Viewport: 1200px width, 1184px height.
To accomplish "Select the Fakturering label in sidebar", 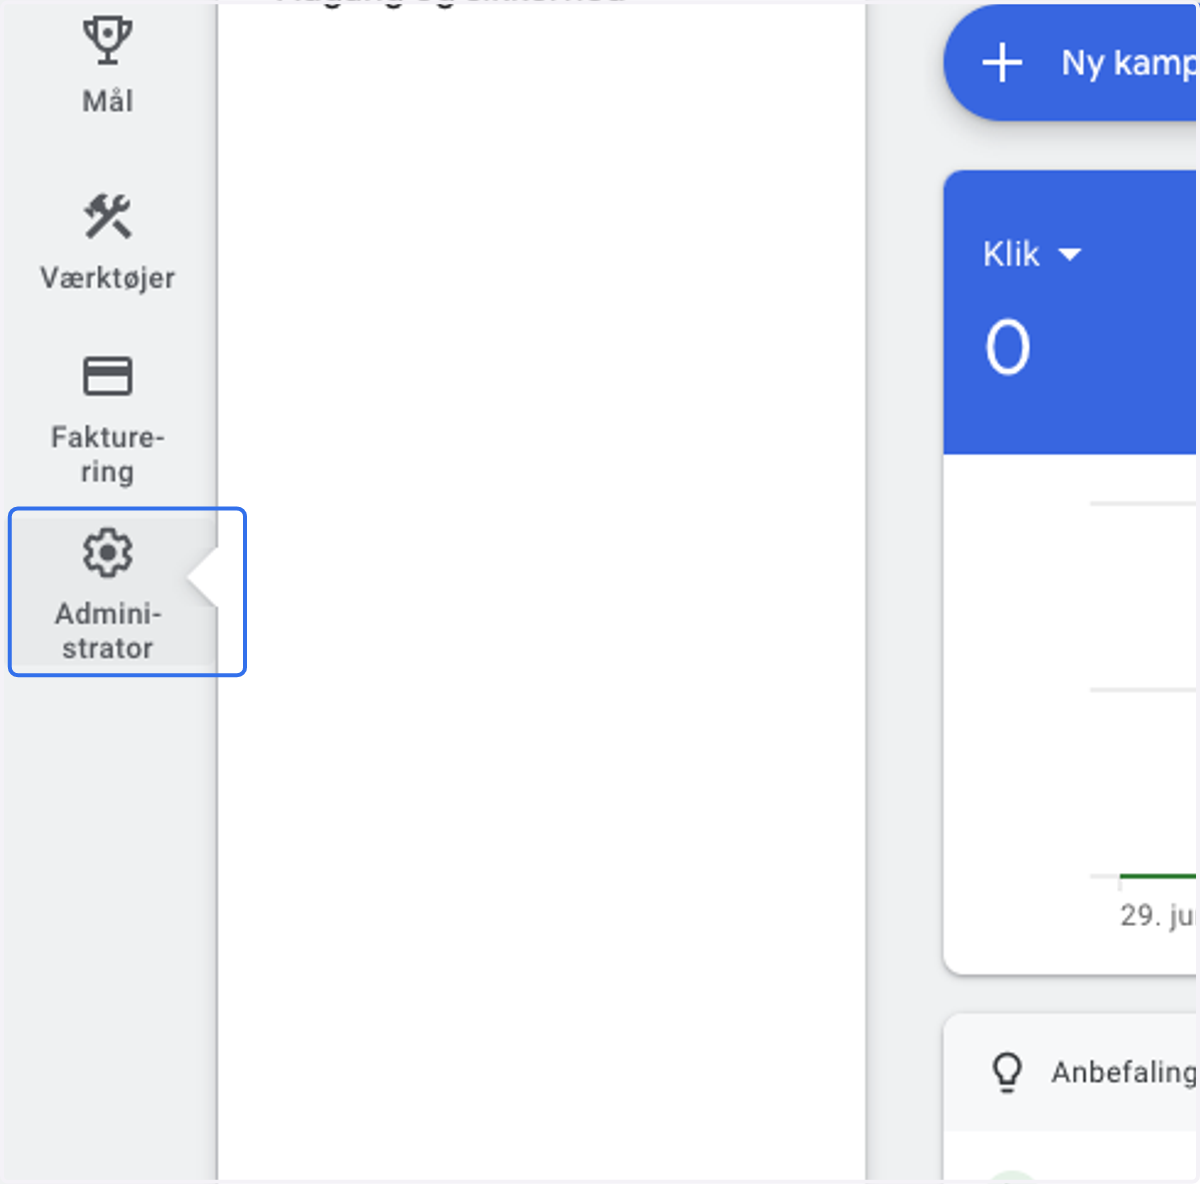I will coord(107,454).
